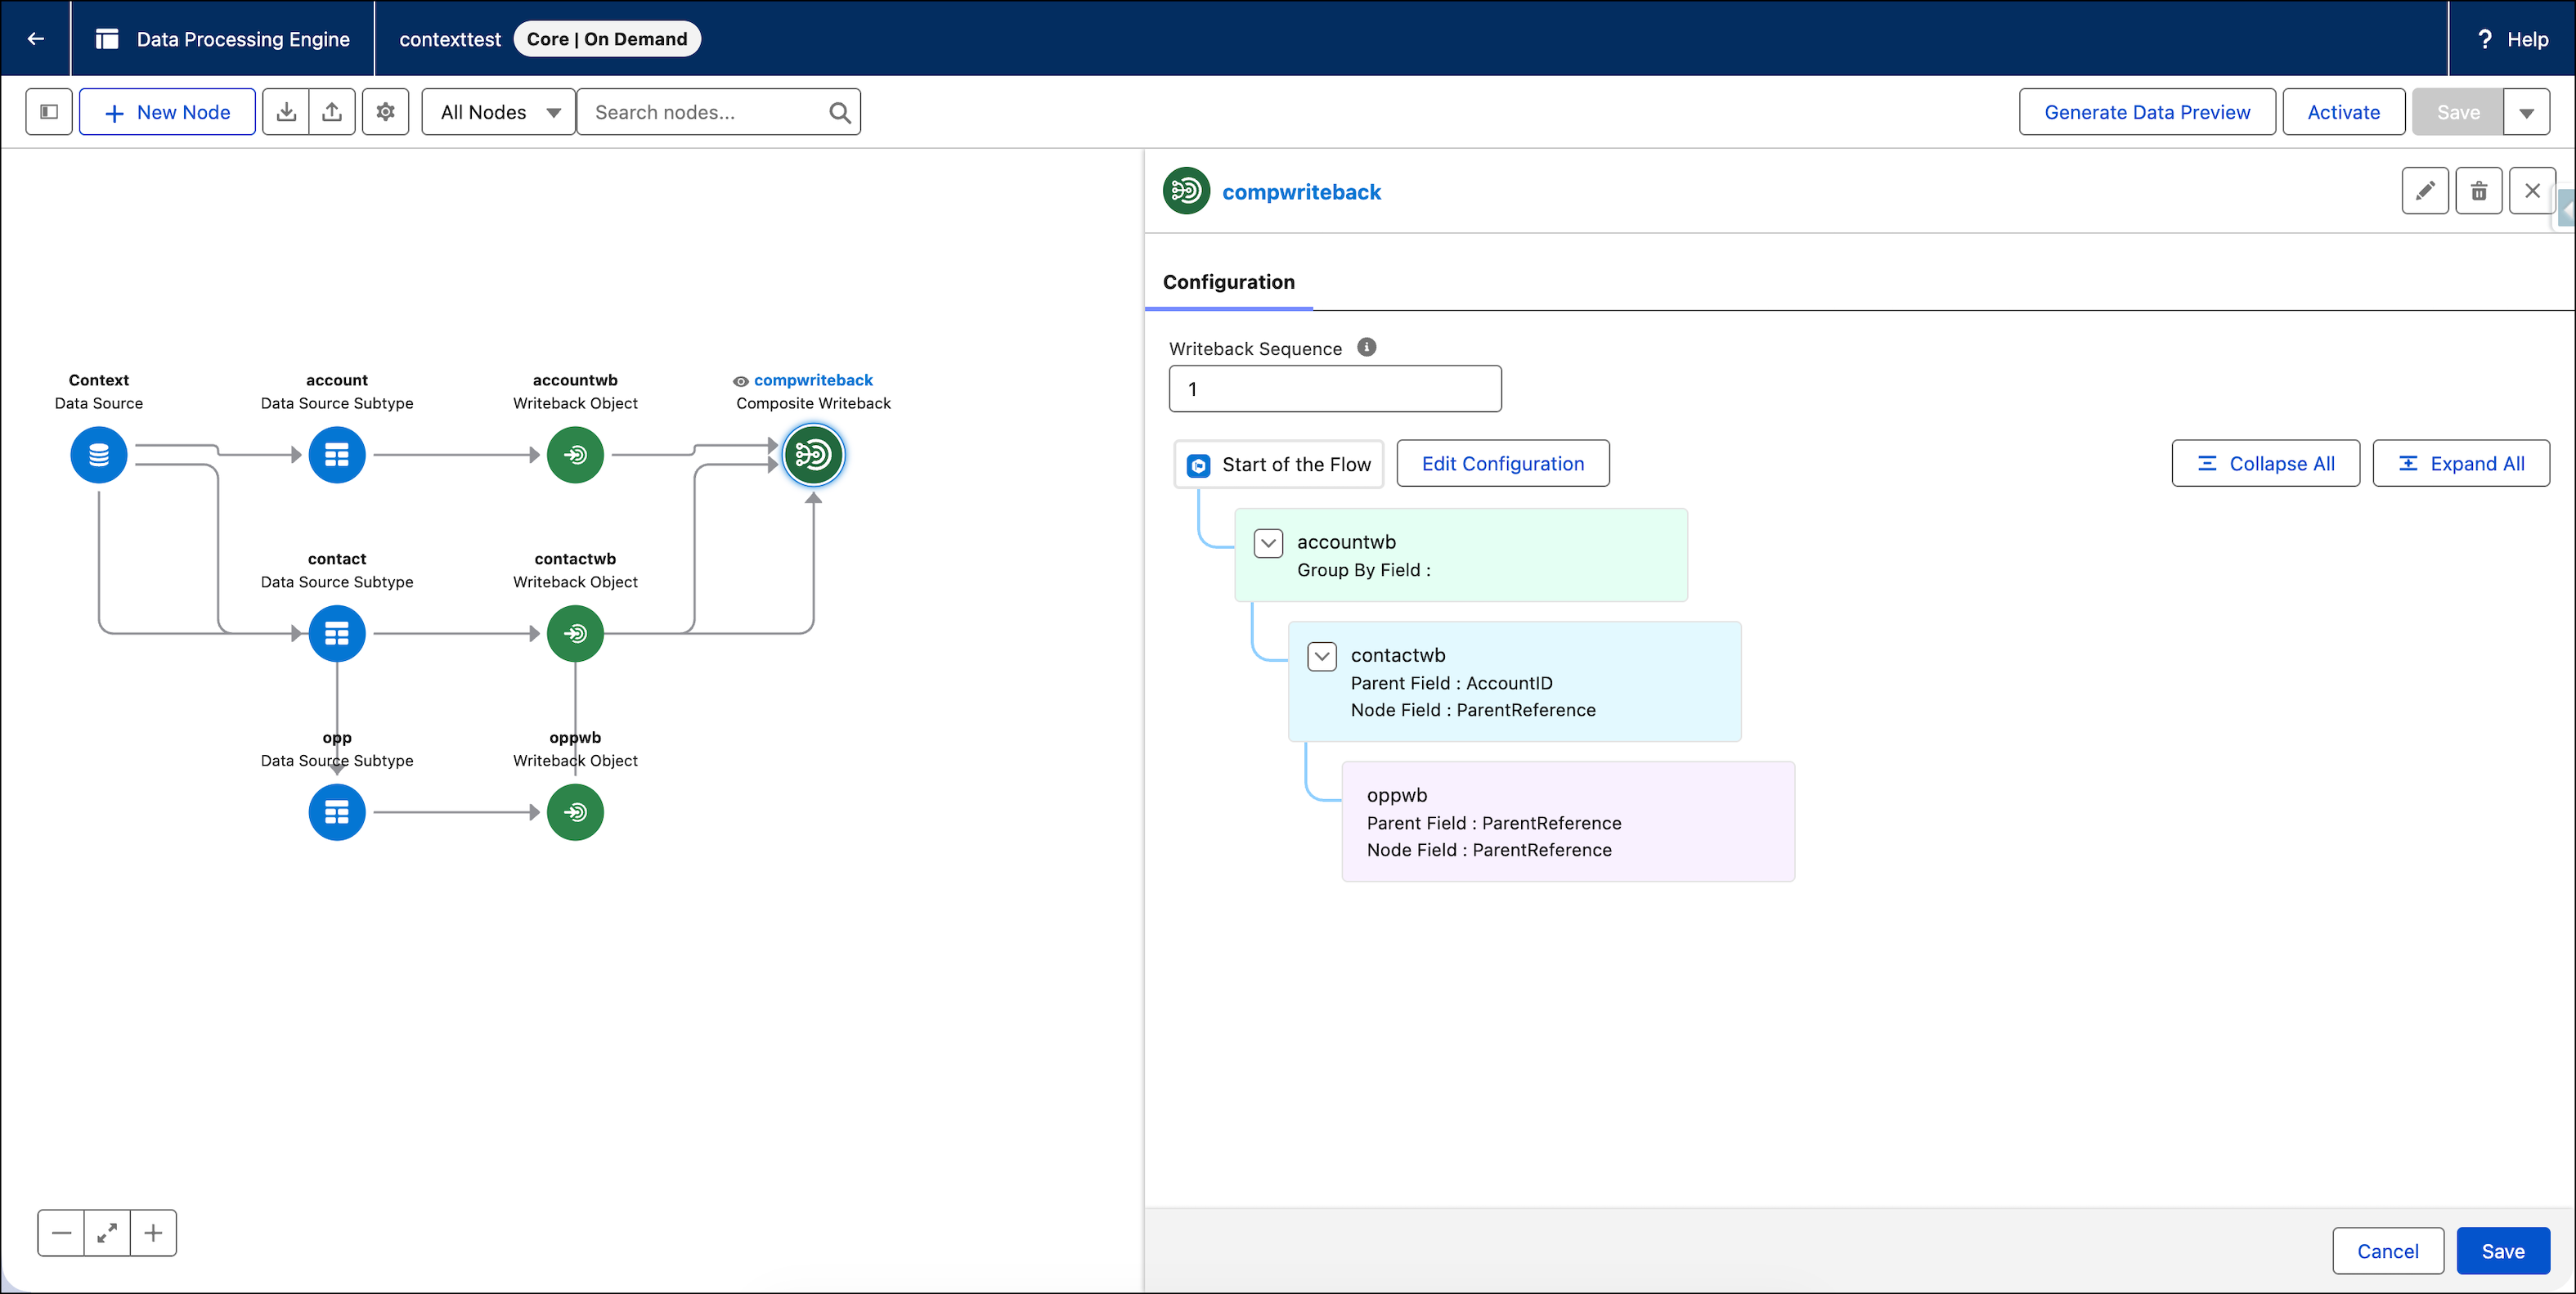Collapse the accountwb tree node chevron
Image resolution: width=2576 pixels, height=1294 pixels.
(x=1268, y=543)
